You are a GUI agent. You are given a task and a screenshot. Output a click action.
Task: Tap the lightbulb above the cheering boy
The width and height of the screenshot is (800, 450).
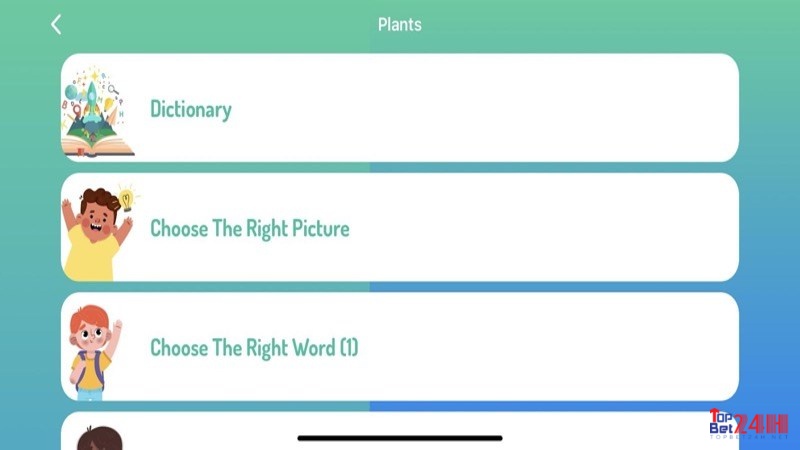(x=126, y=198)
